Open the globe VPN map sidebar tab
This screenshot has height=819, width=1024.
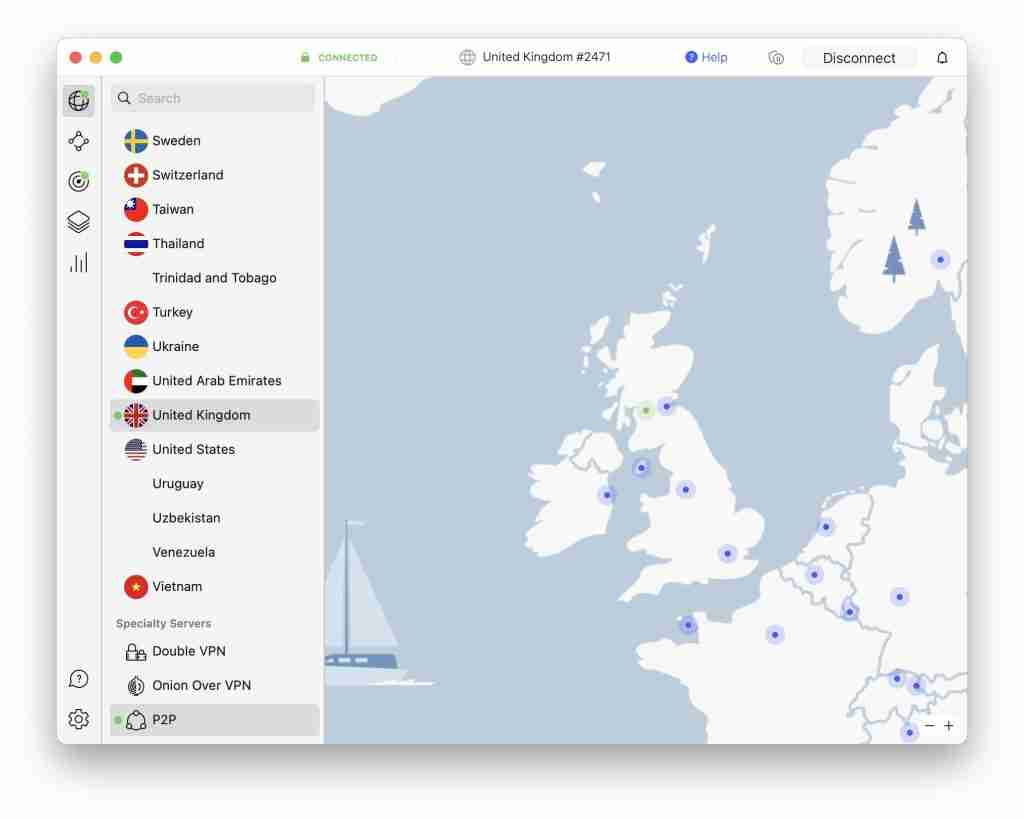(x=78, y=101)
